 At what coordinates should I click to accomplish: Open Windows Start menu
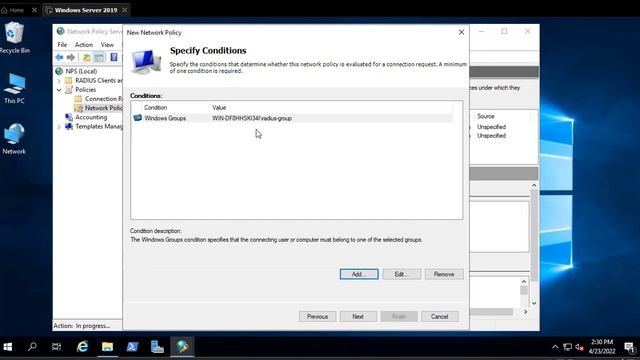click(8, 347)
